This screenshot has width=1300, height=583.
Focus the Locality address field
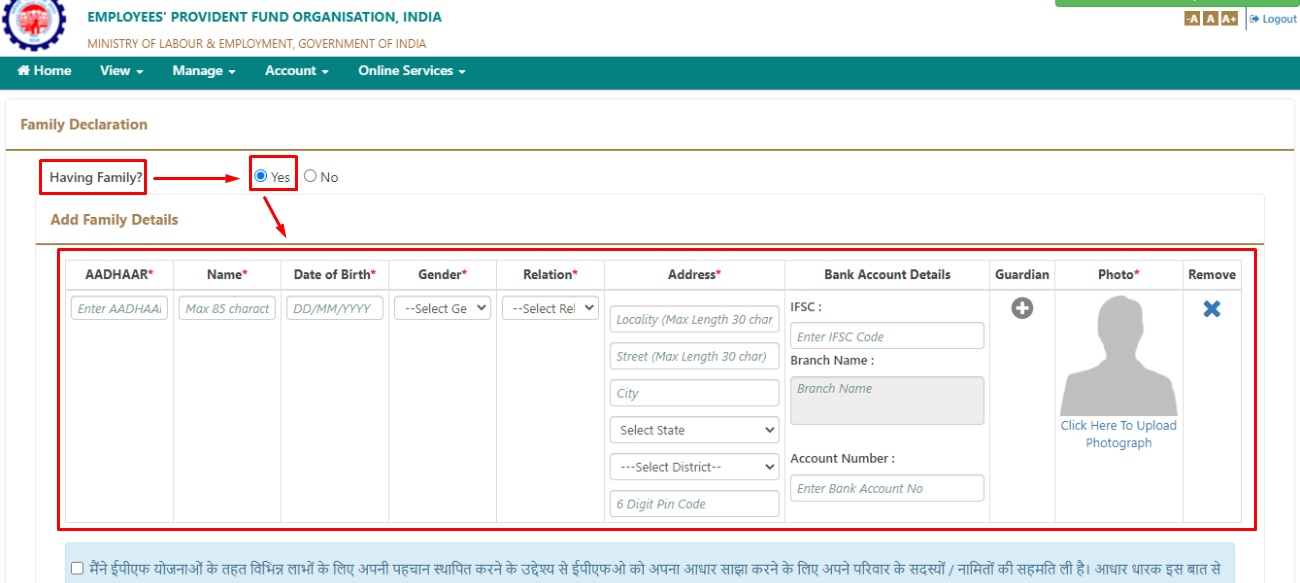coord(694,319)
